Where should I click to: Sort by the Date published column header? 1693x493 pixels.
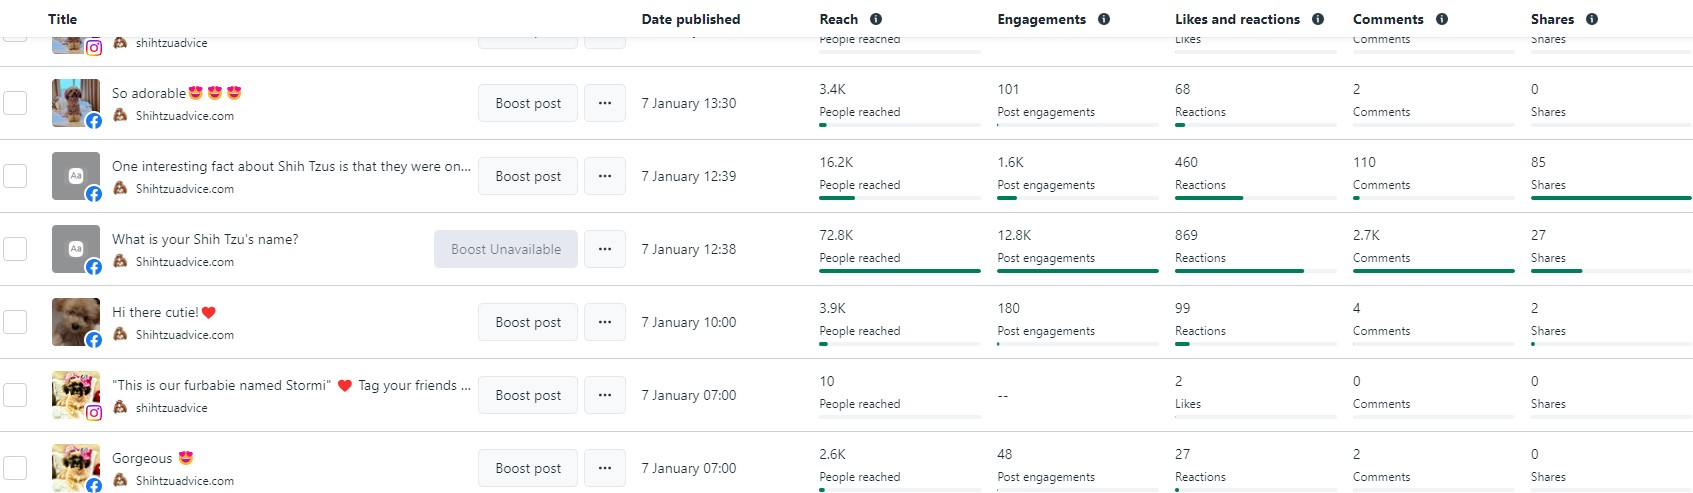point(691,19)
